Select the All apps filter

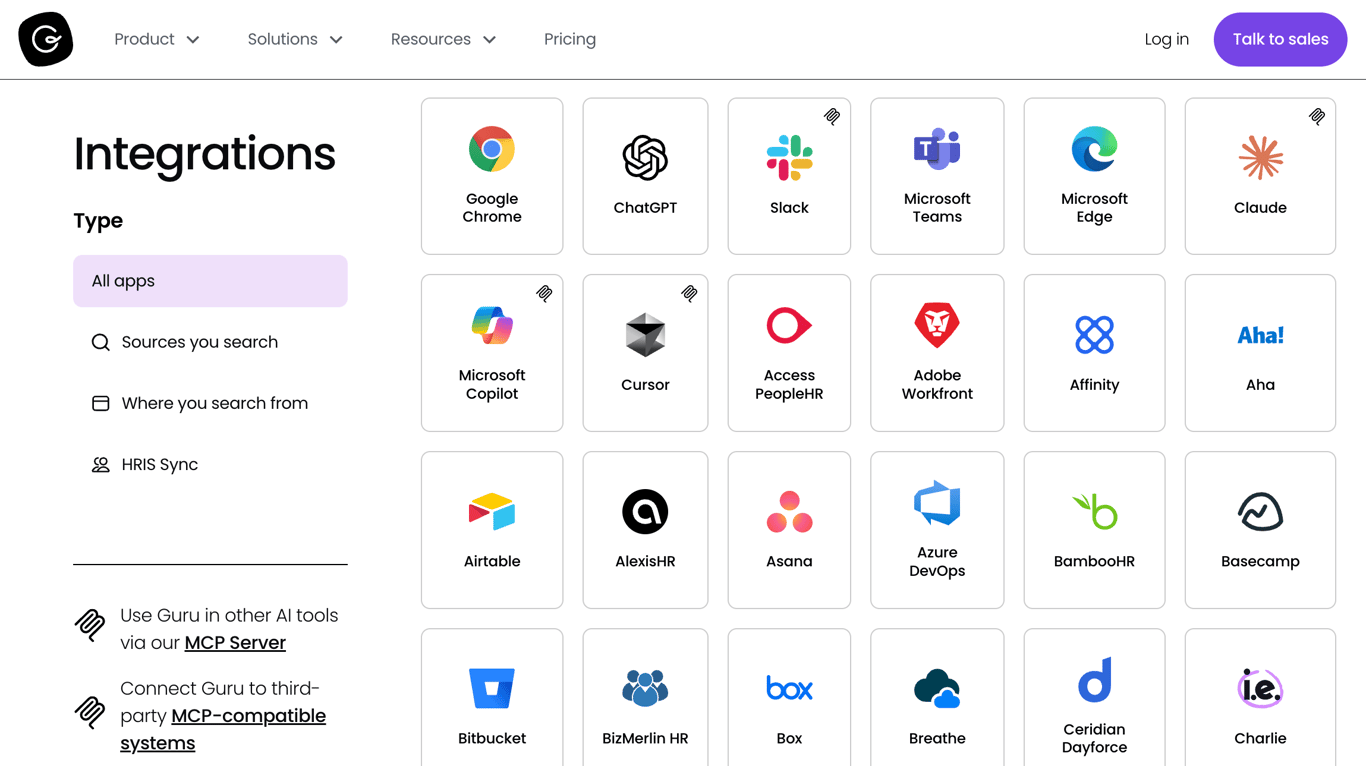tap(210, 281)
